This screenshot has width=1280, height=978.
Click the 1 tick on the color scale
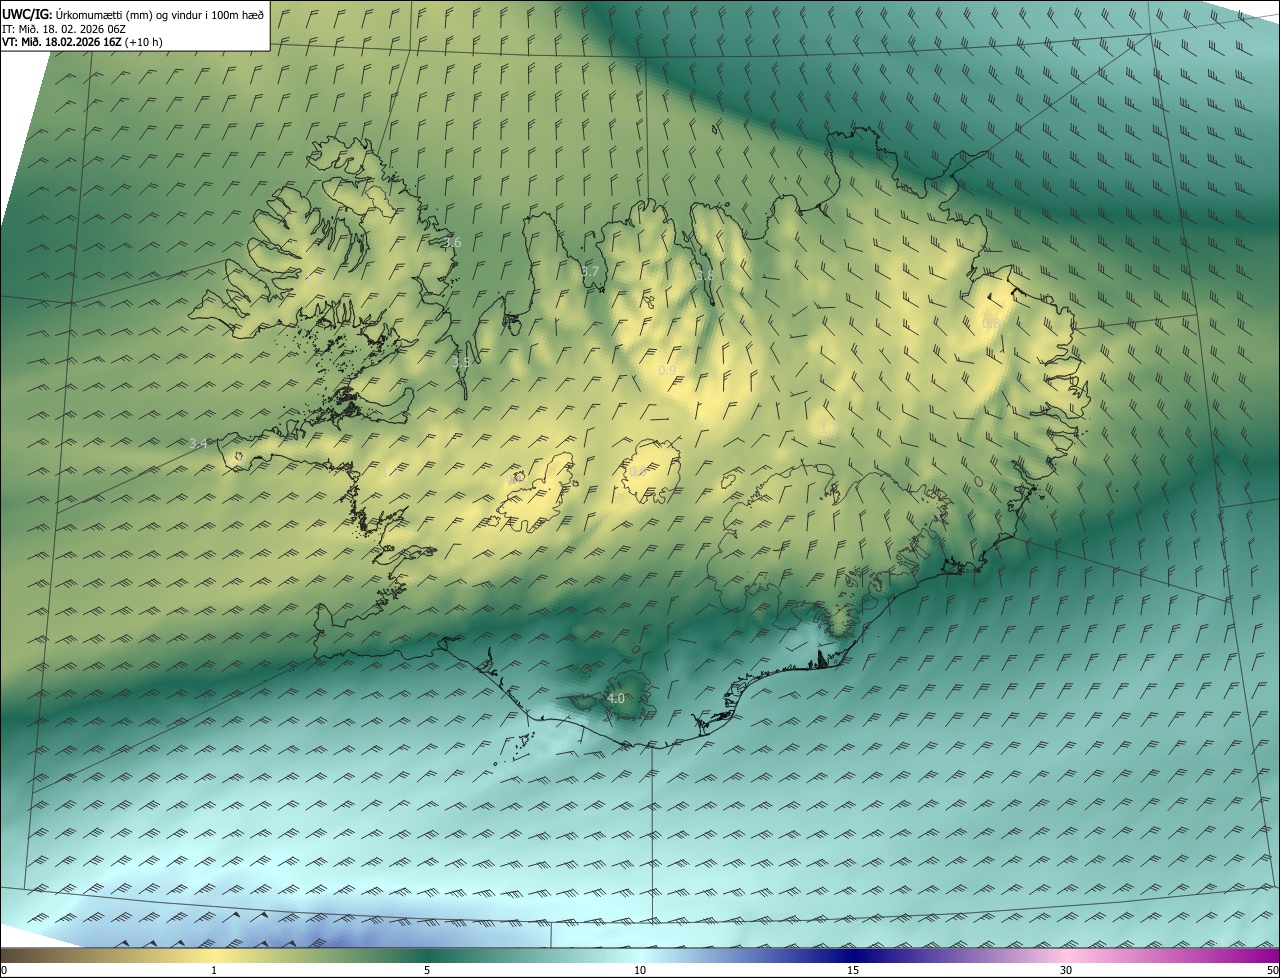214,970
